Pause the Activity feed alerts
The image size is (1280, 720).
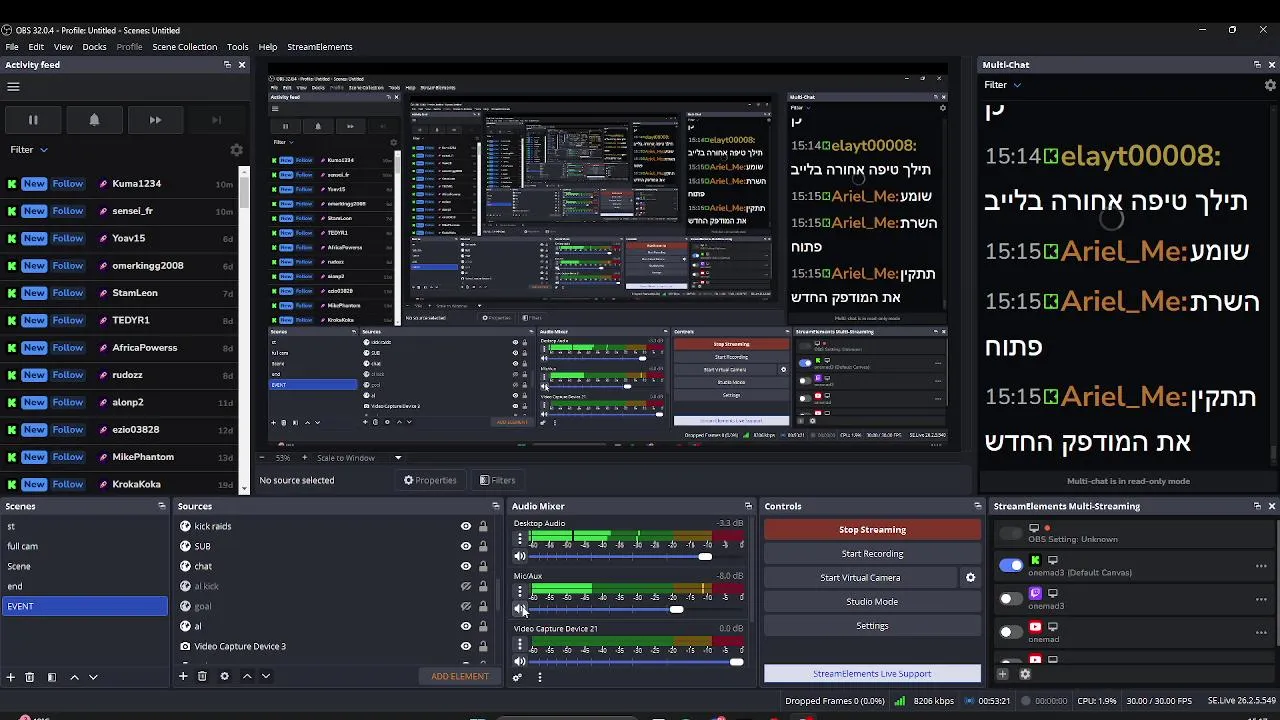point(33,120)
